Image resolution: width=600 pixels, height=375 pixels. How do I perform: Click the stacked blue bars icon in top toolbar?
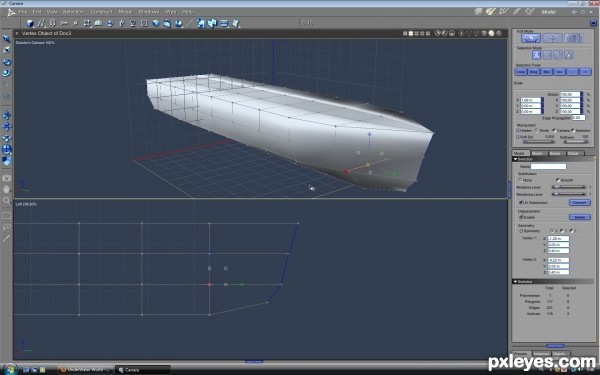(x=224, y=24)
